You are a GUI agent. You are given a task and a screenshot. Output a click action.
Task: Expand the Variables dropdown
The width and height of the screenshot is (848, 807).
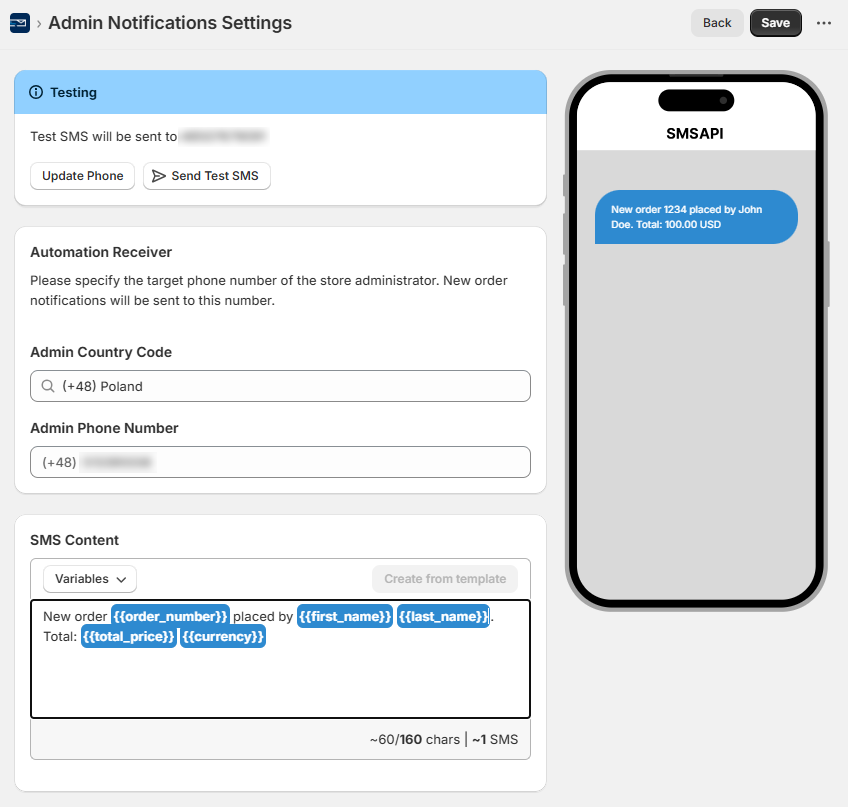(90, 579)
